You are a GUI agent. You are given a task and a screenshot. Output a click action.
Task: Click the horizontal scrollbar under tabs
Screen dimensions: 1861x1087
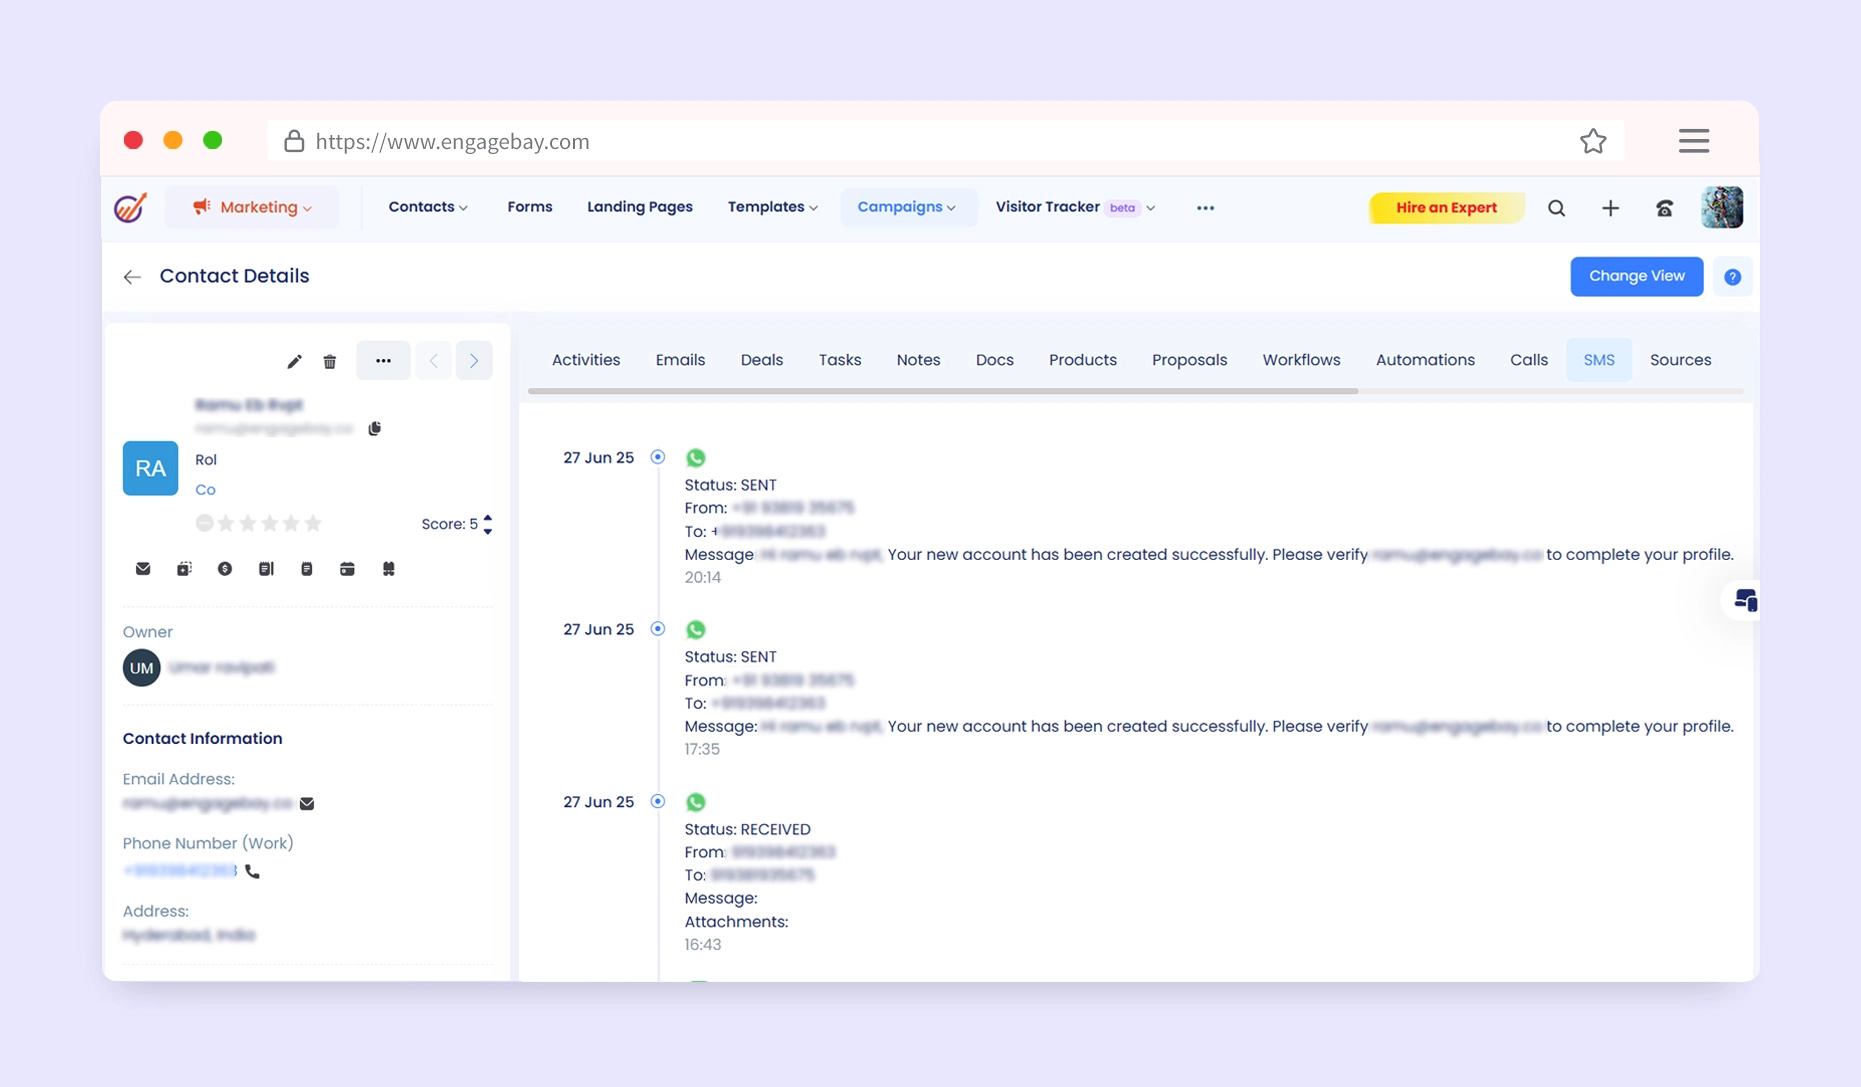tap(942, 391)
